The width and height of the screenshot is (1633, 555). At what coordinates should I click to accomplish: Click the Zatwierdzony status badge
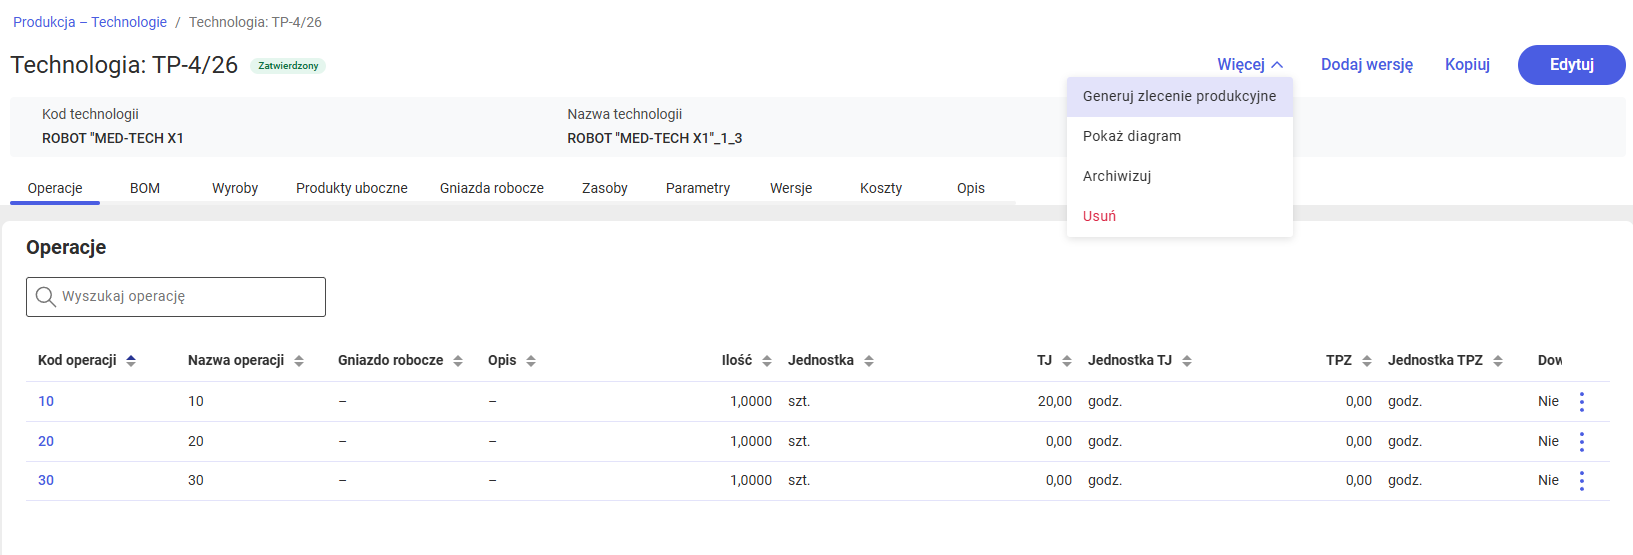[x=288, y=66]
